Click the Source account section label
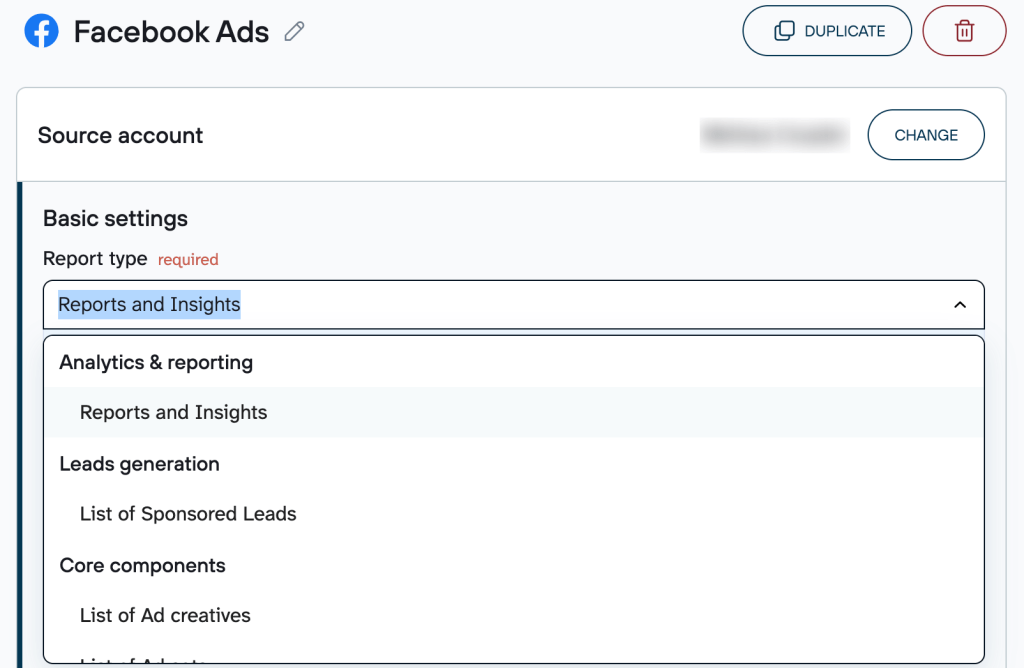 tap(120, 135)
